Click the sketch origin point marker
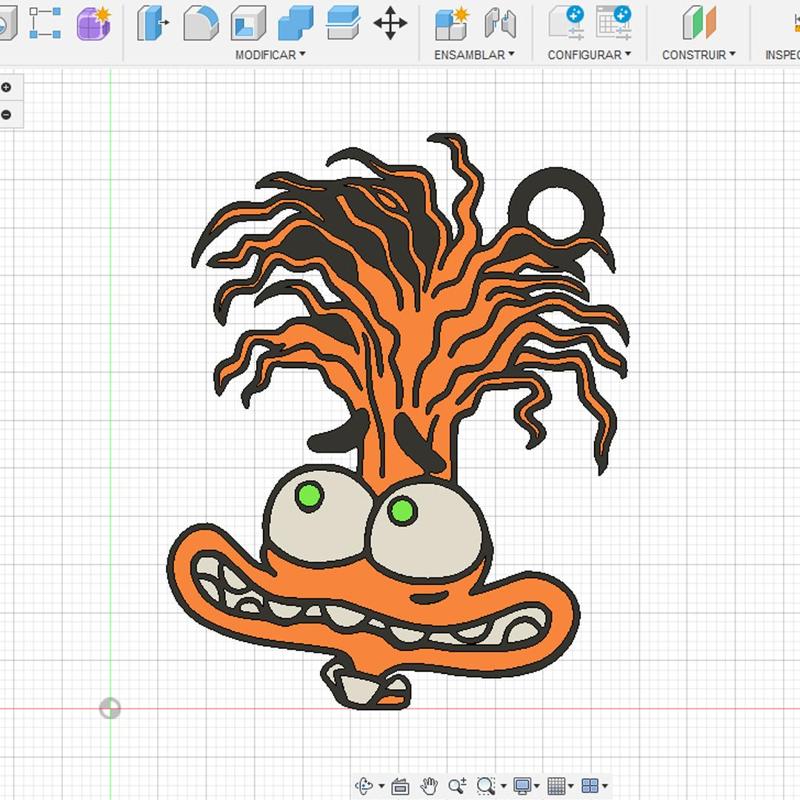800x800 pixels. 110,708
